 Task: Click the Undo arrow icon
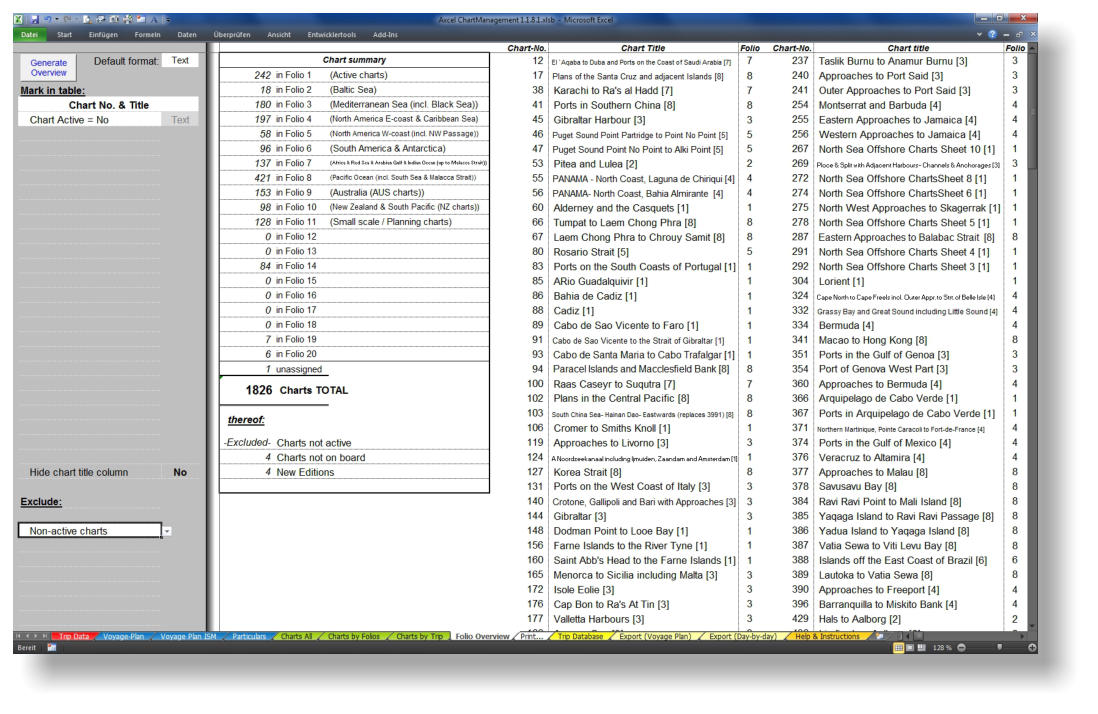[x=47, y=21]
